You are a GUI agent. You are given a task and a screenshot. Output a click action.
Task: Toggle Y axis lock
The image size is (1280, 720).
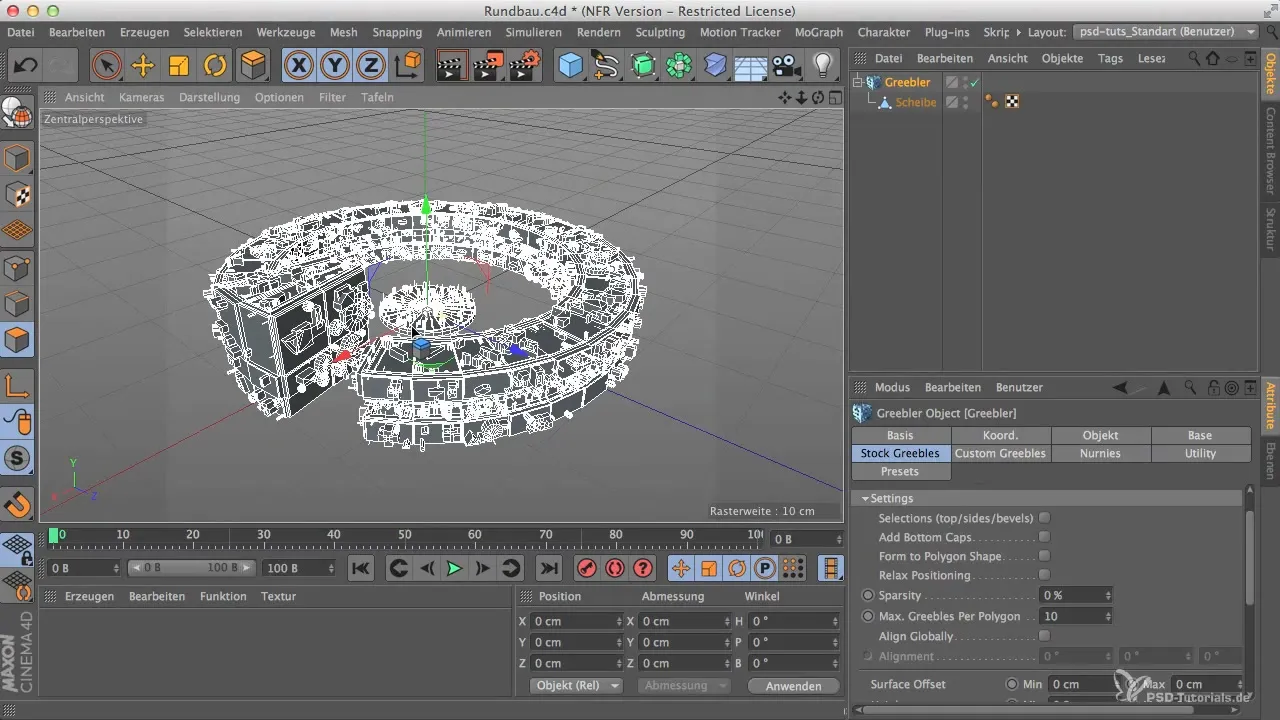(335, 66)
